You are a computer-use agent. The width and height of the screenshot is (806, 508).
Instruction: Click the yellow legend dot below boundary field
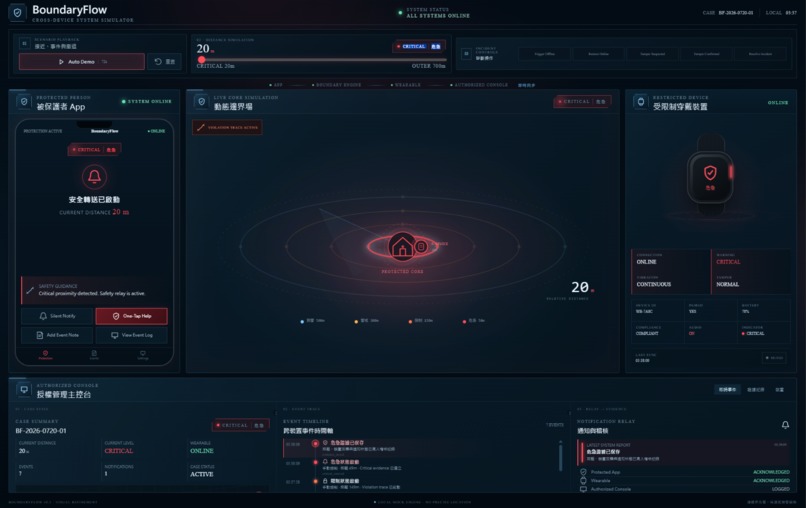pyautogui.click(x=356, y=321)
